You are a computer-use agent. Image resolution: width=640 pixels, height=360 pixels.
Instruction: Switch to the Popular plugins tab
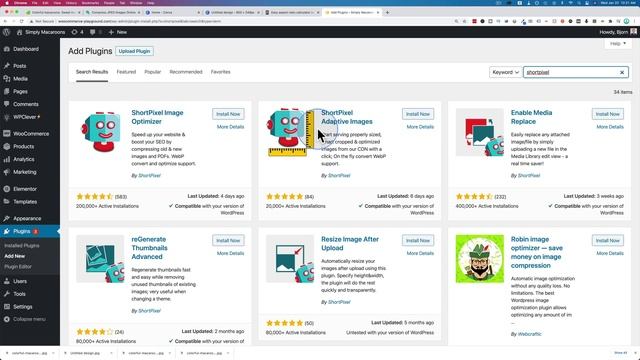pyautogui.click(x=153, y=72)
